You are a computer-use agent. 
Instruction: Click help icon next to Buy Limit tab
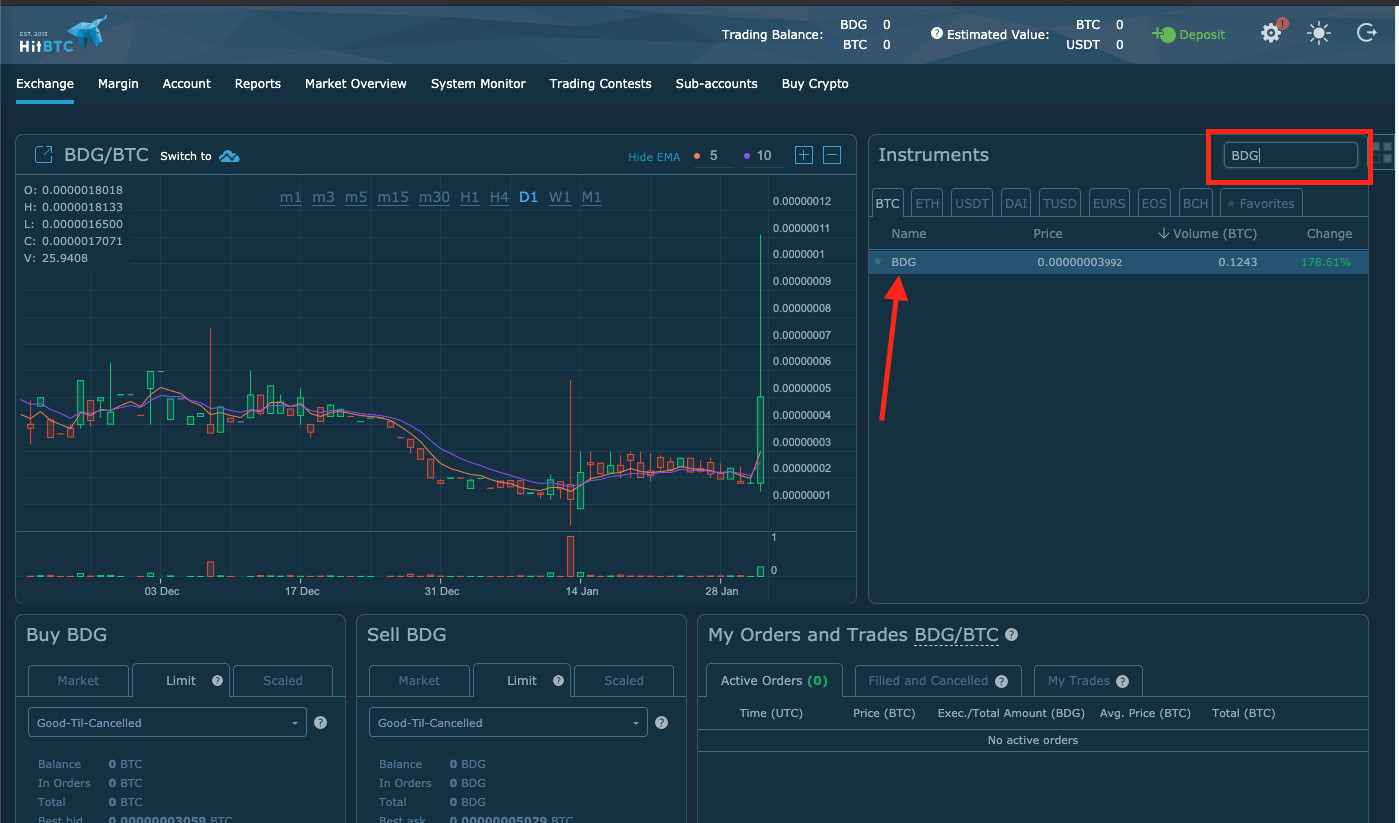click(217, 680)
